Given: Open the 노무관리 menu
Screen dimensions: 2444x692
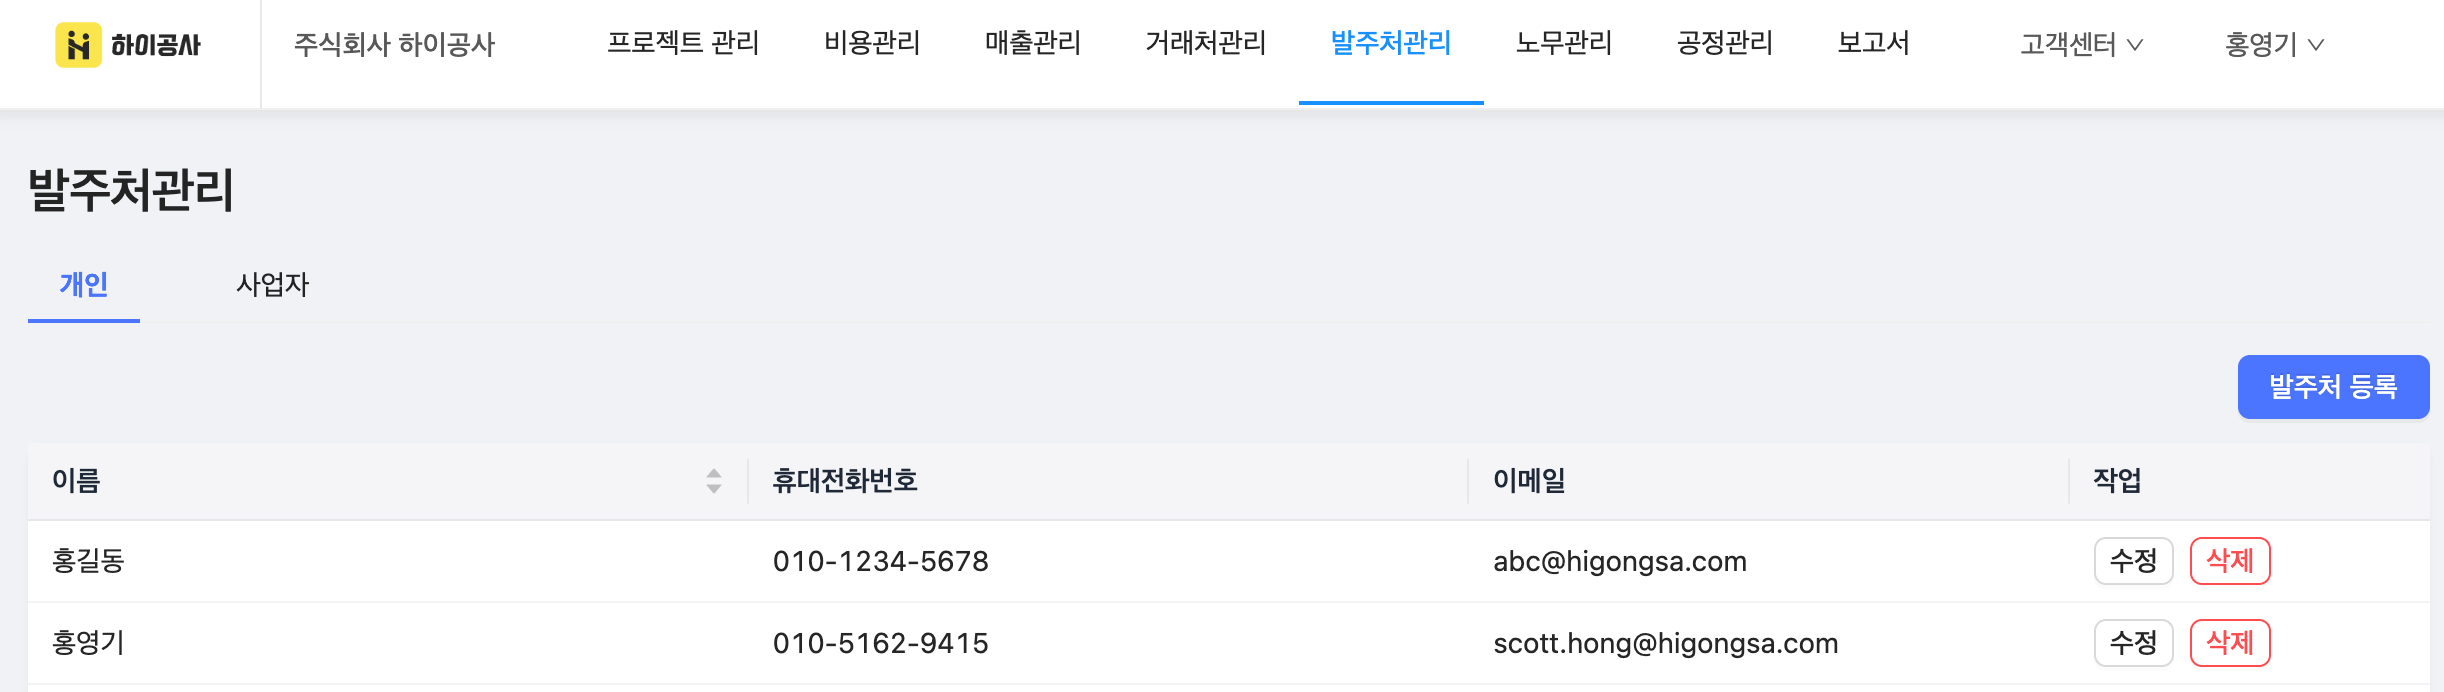Looking at the screenshot, I should click(x=1564, y=43).
